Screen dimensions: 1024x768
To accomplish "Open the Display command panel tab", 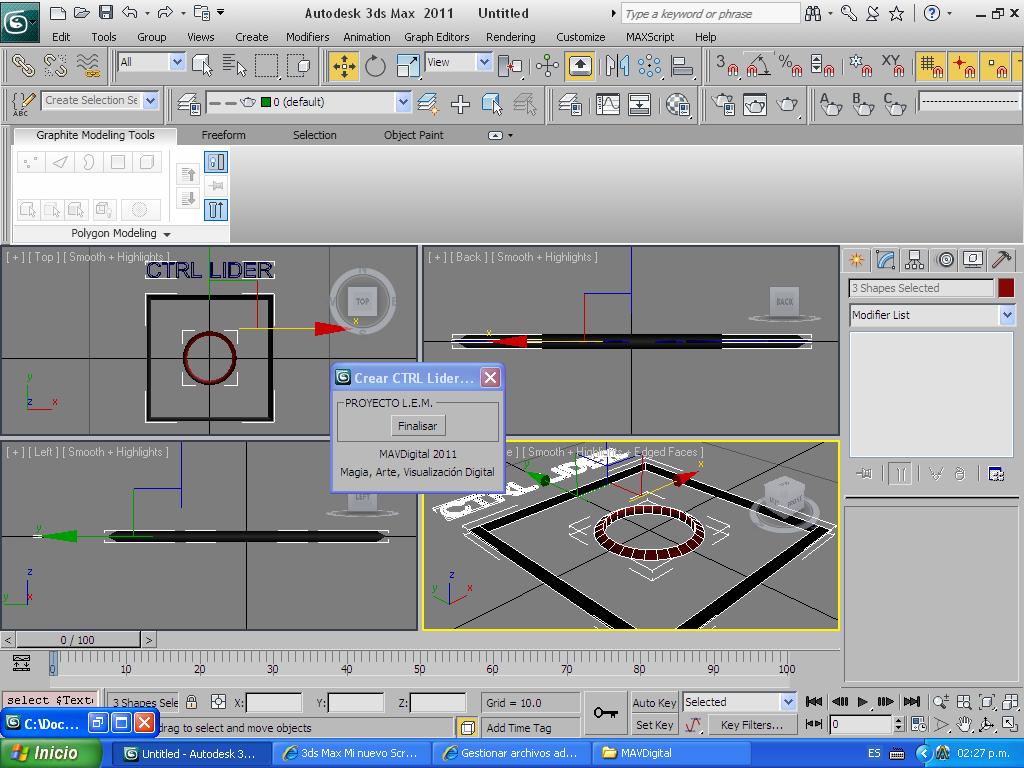I will [x=973, y=260].
